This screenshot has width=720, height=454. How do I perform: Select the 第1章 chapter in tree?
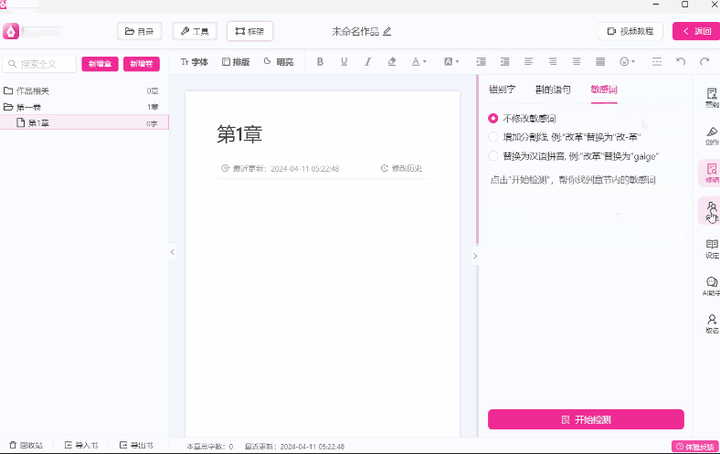click(84, 123)
